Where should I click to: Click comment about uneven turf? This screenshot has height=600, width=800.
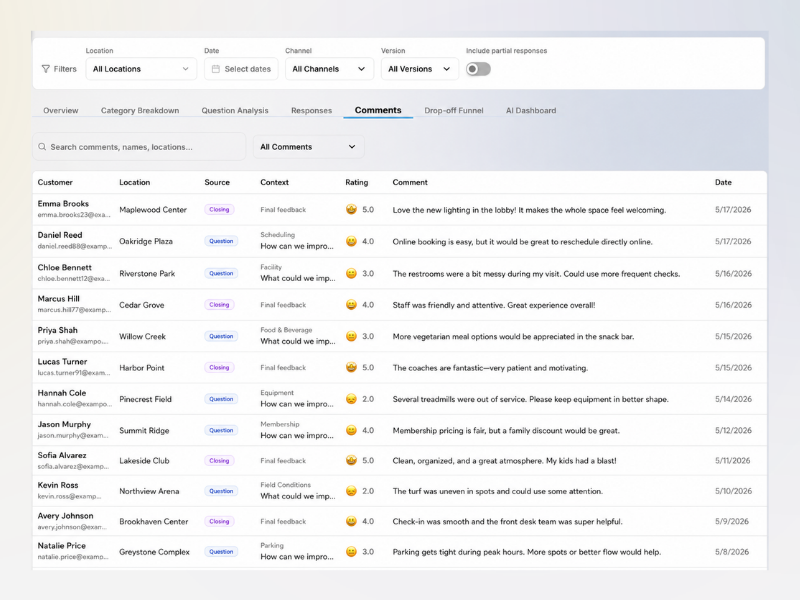(497, 491)
